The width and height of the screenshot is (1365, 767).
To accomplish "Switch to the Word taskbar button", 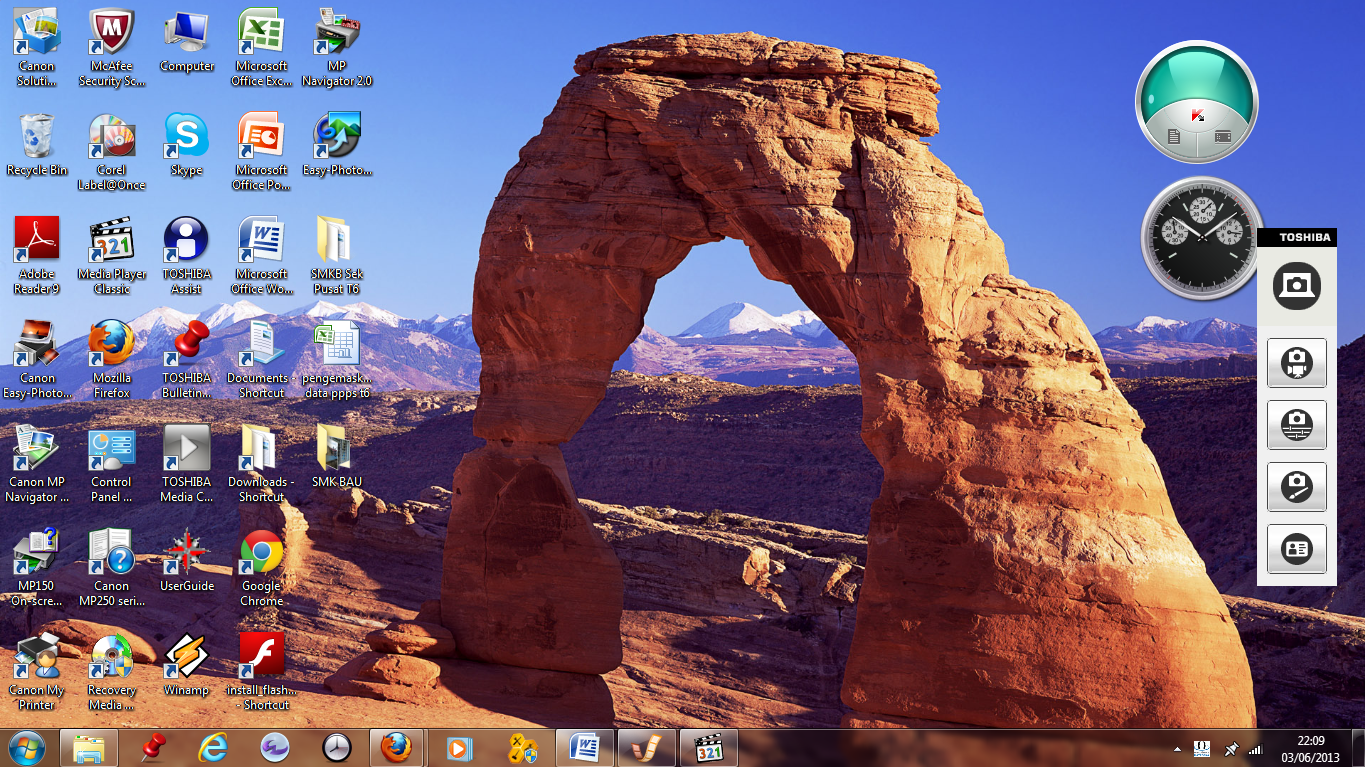I will coord(585,747).
